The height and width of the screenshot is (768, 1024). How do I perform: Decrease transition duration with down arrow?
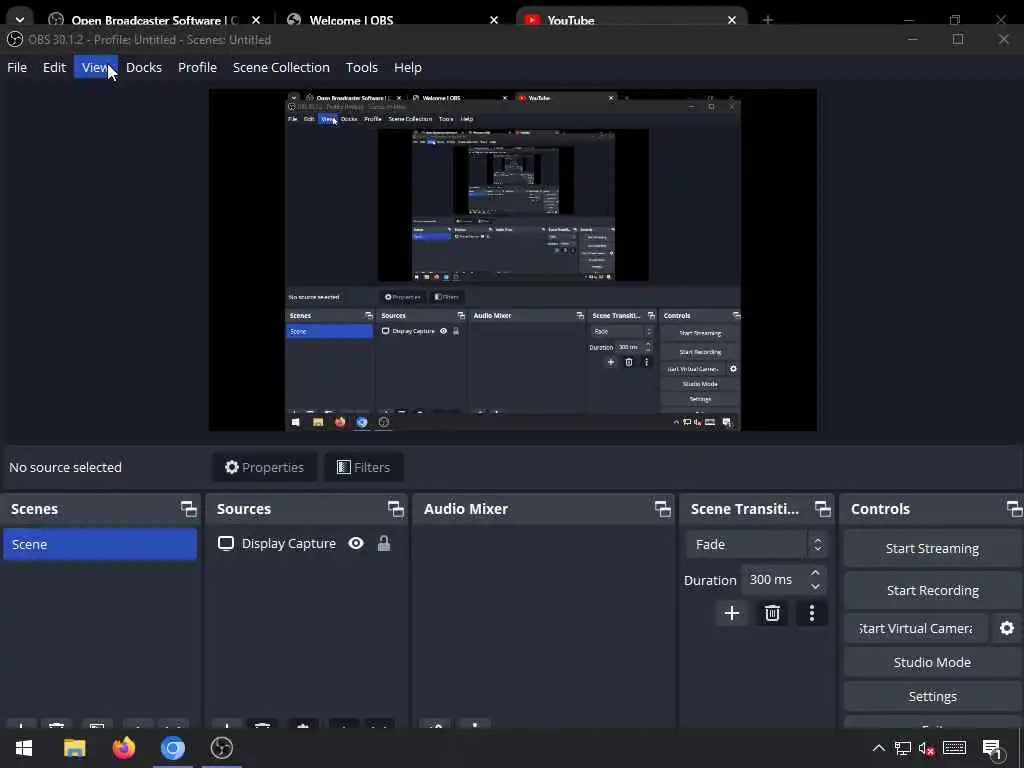click(x=815, y=586)
